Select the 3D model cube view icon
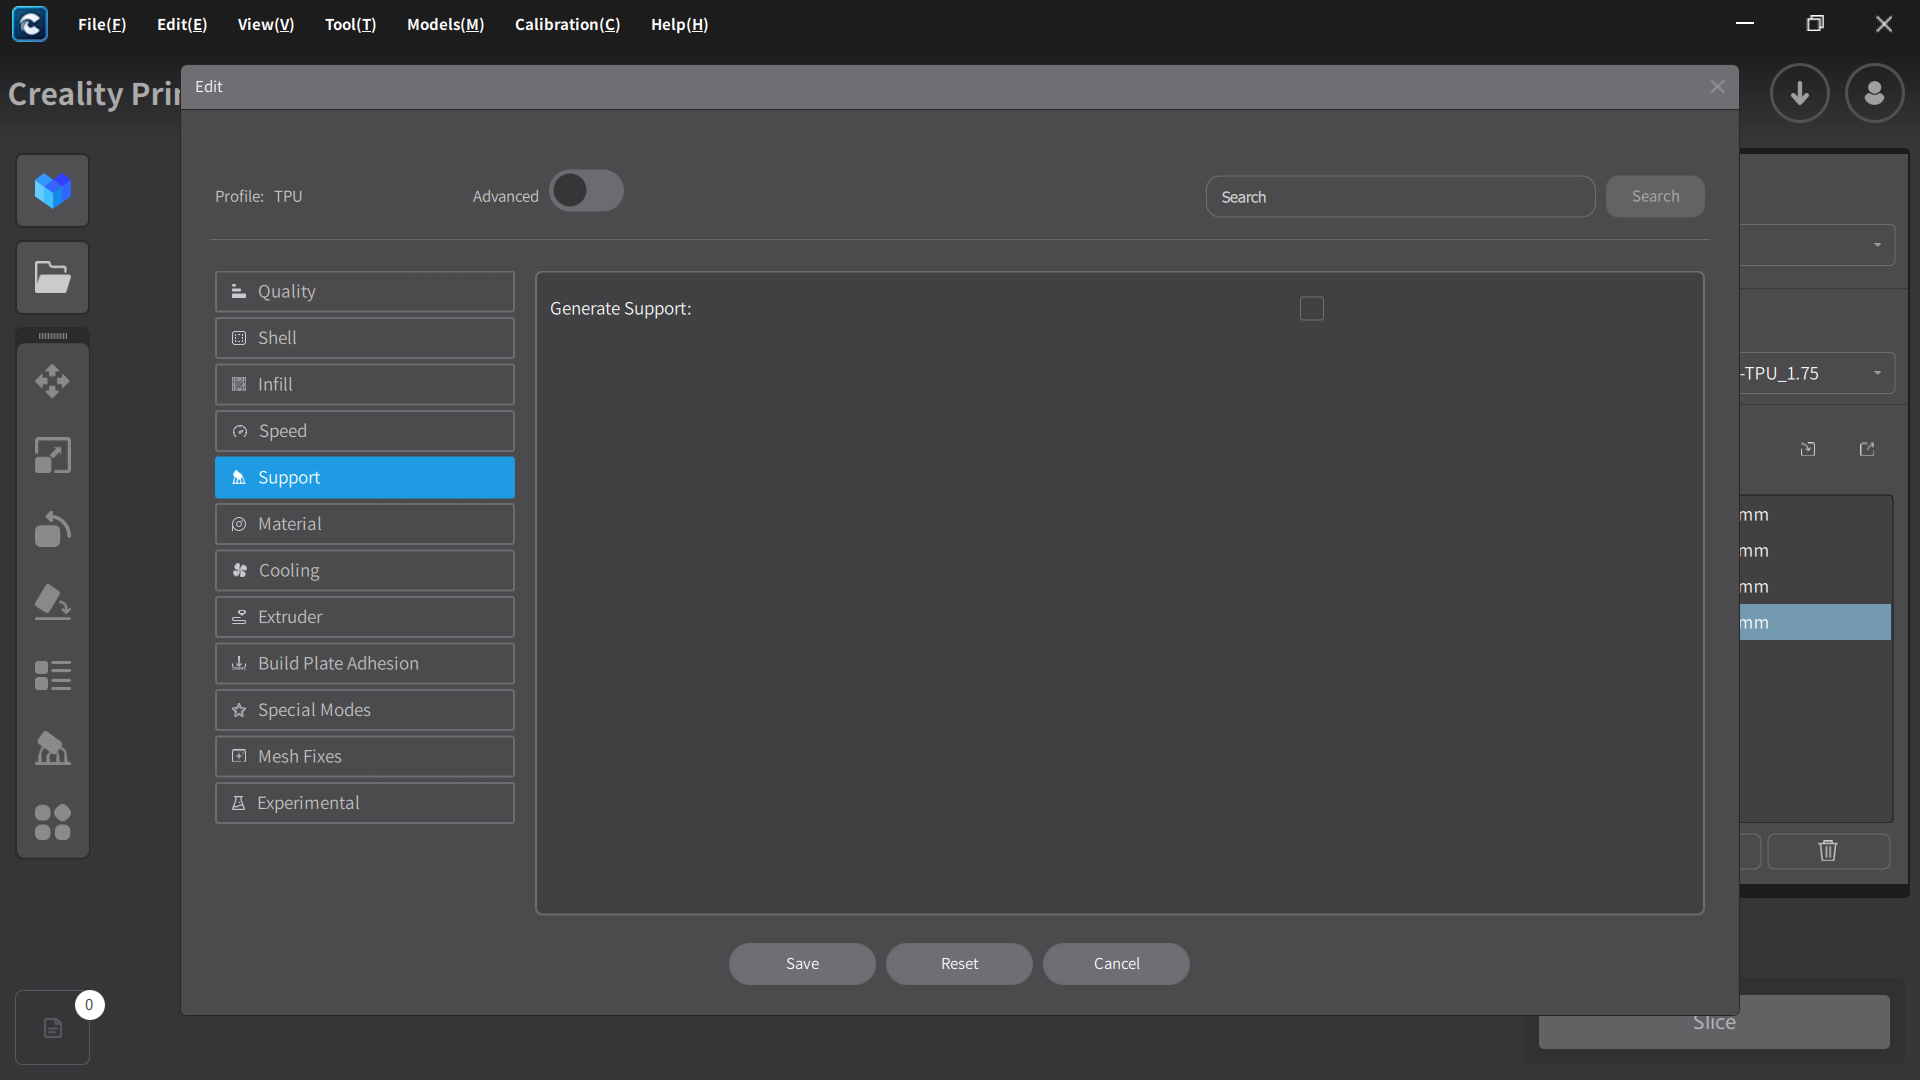The image size is (1920, 1080). (53, 190)
